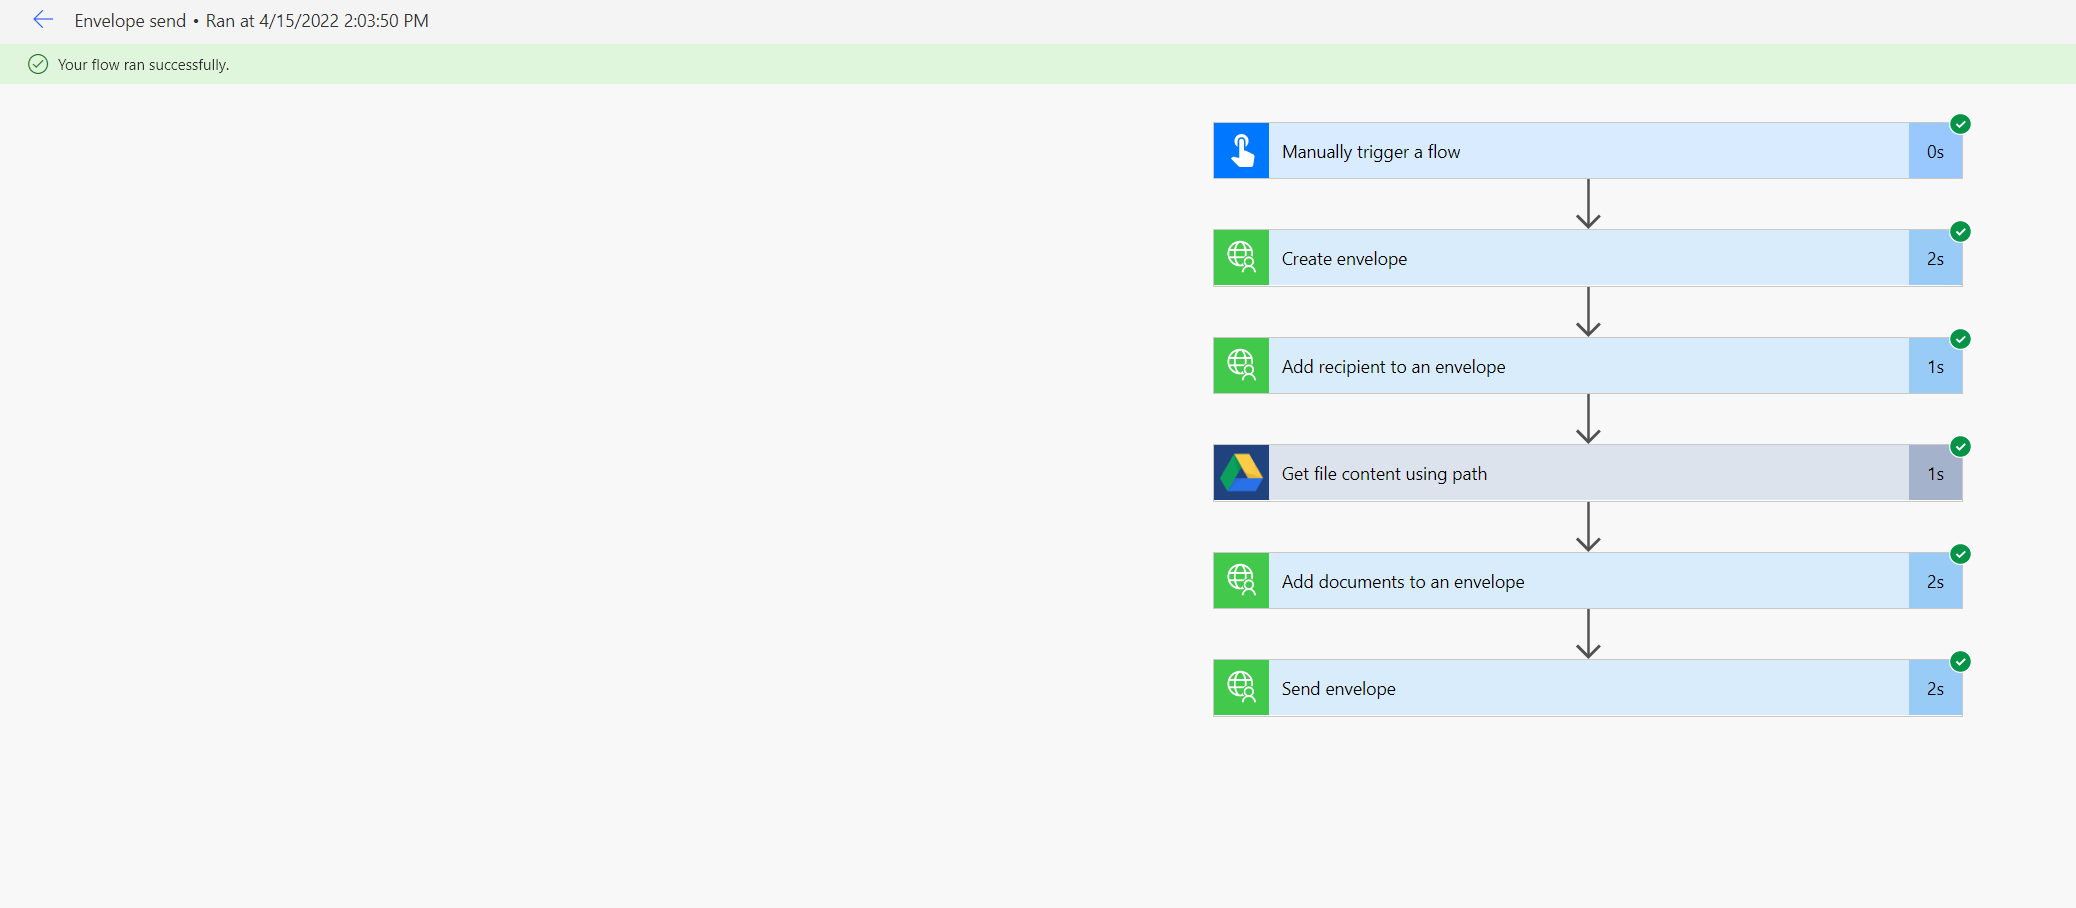Viewport: 2076px width, 908px height.
Task: Click the green success icon in the notification banner
Action: [38, 64]
